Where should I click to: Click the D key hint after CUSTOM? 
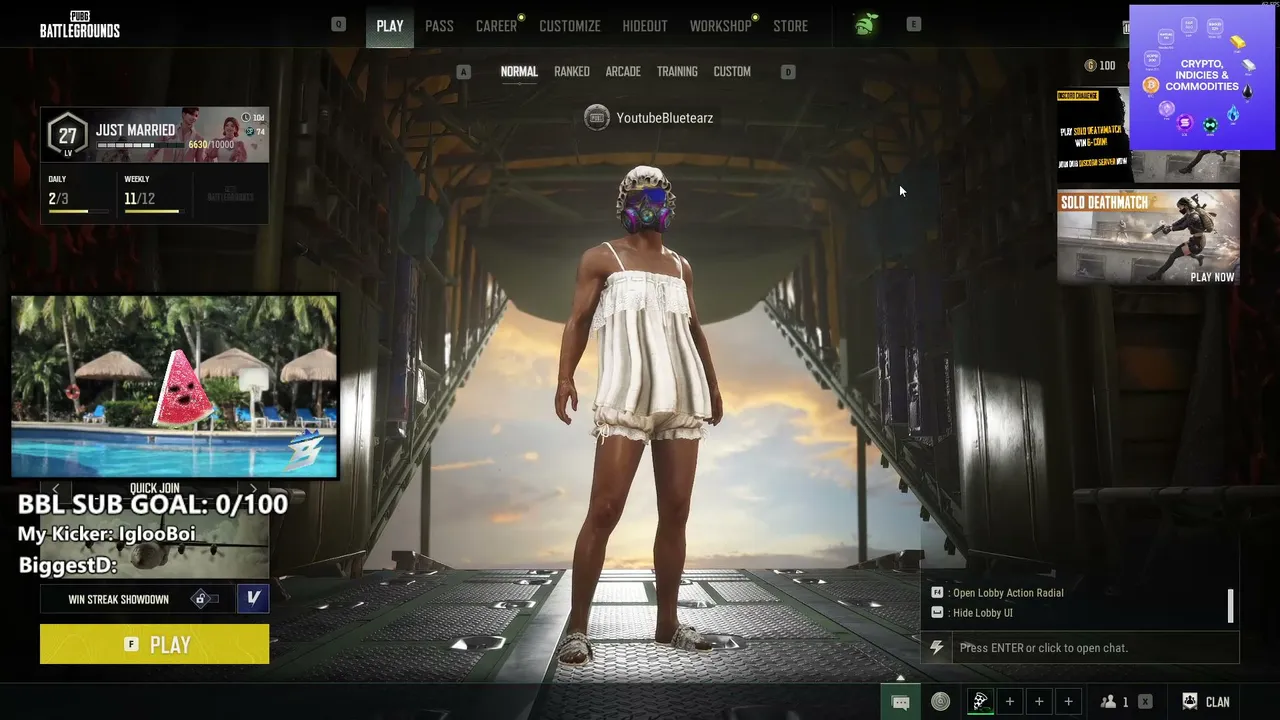[x=788, y=72]
